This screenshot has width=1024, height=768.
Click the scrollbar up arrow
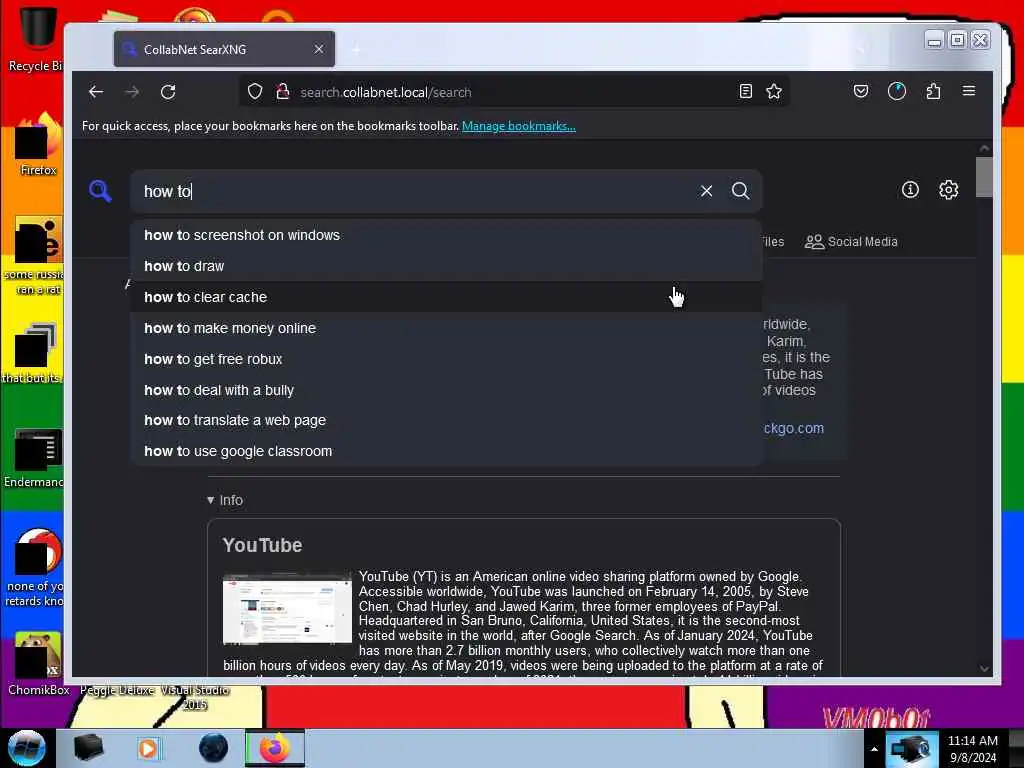tap(984, 148)
